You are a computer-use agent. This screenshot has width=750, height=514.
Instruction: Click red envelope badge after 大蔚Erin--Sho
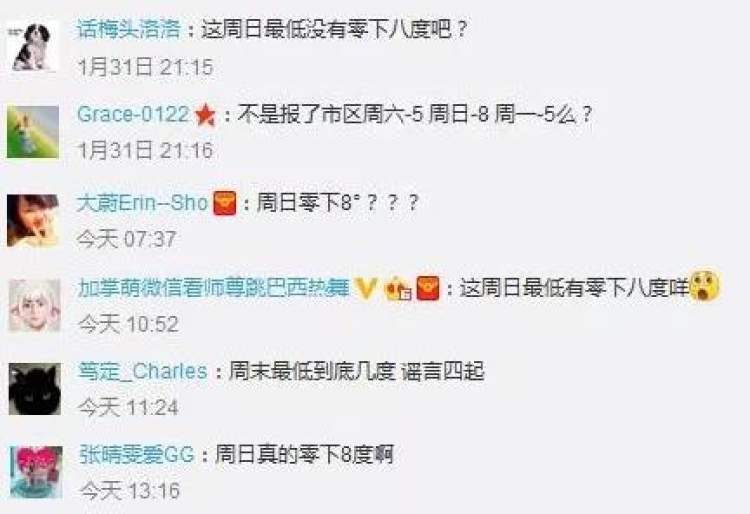coord(224,203)
